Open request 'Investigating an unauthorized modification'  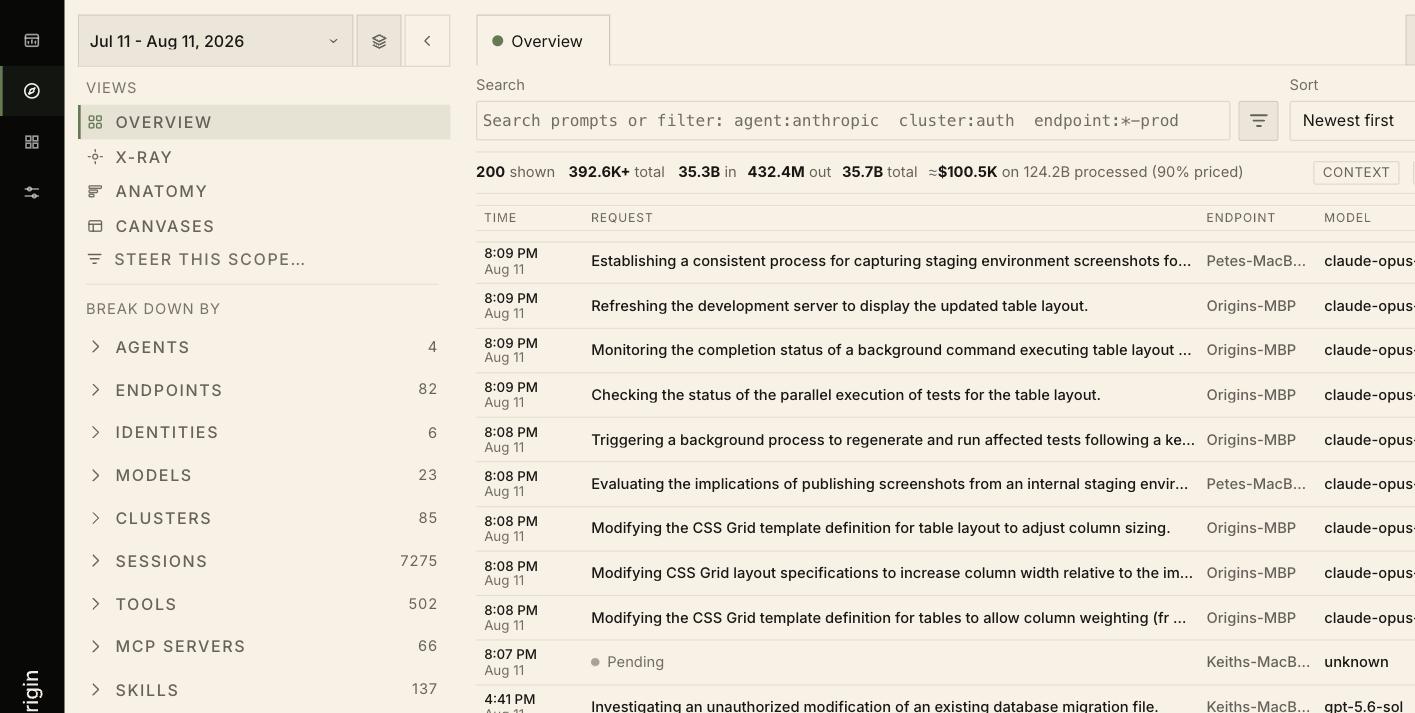(x=874, y=706)
